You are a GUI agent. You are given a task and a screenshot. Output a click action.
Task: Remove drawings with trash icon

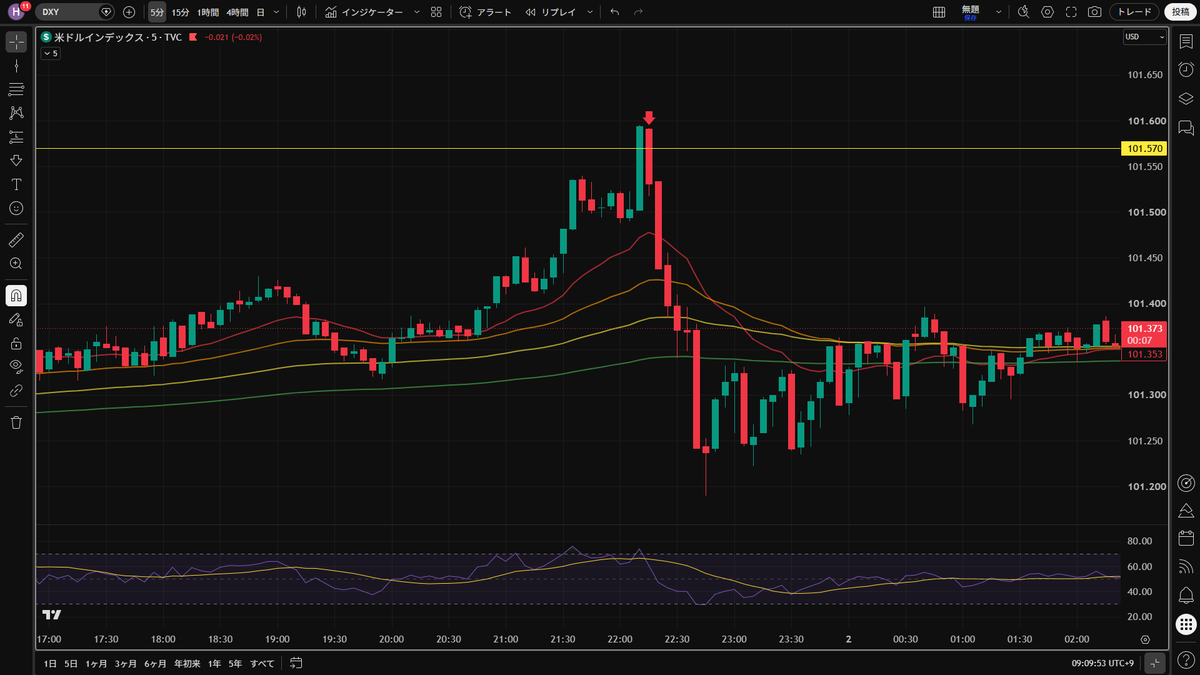[16, 422]
